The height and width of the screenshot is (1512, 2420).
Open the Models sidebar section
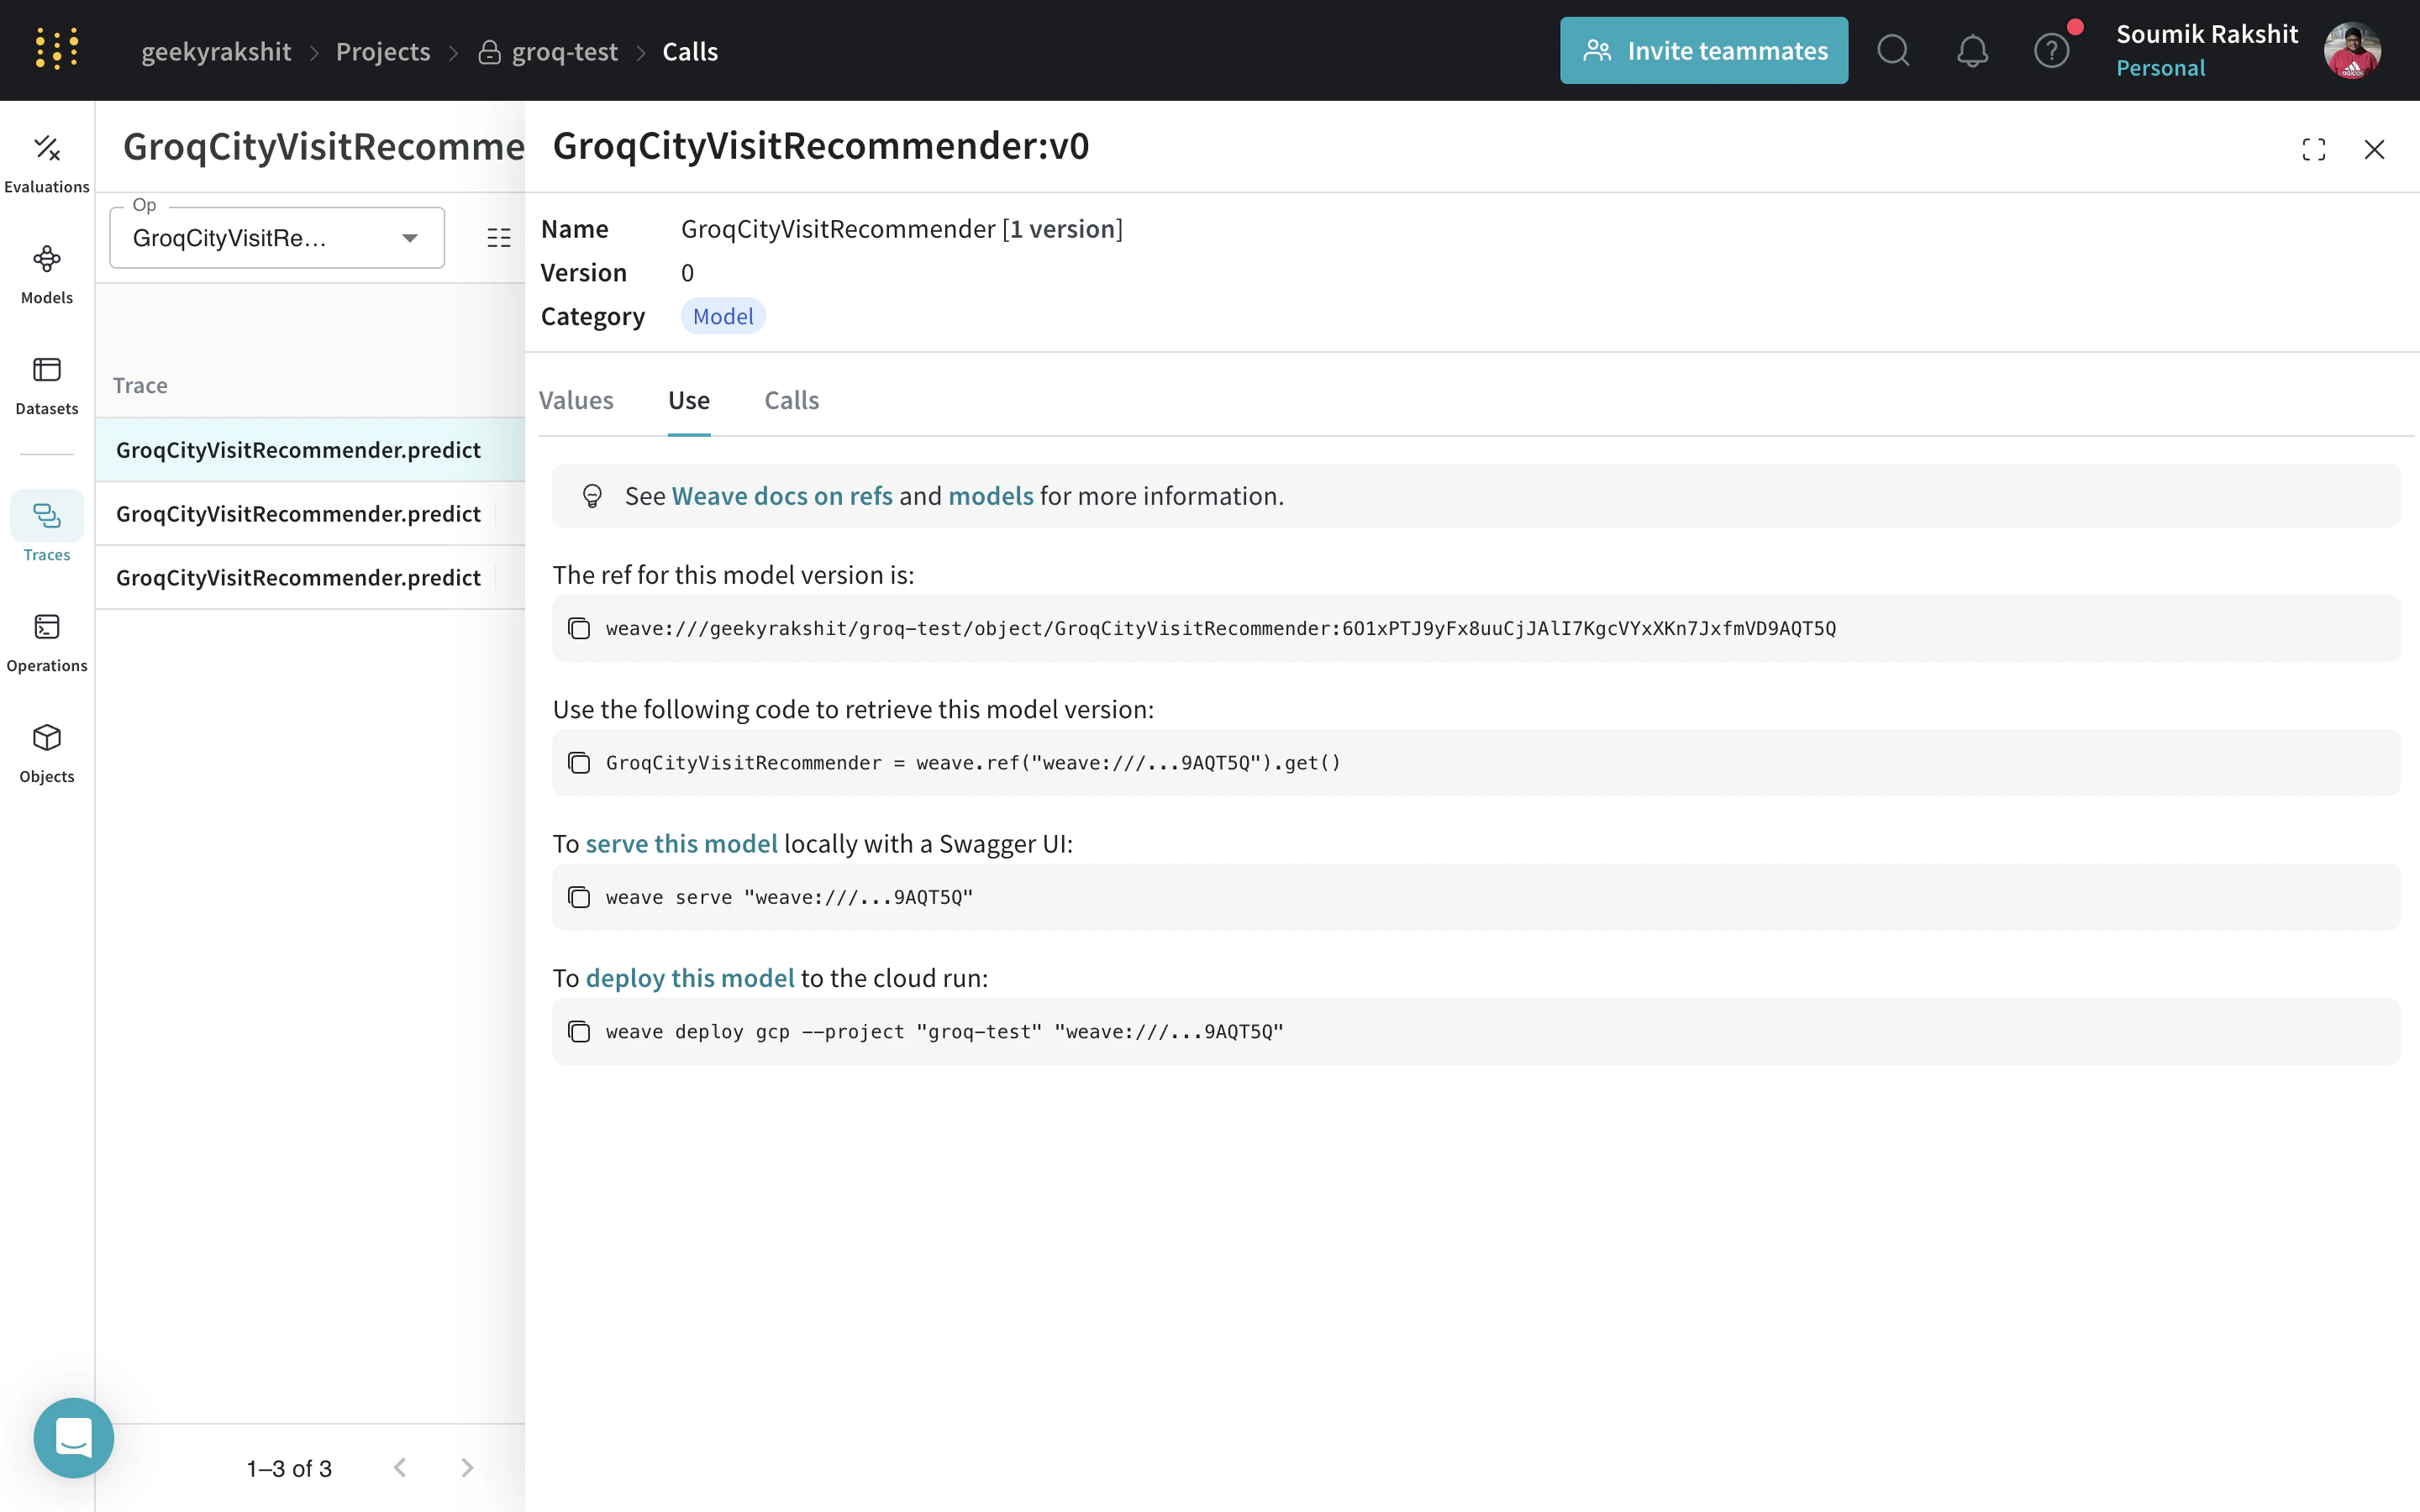[x=47, y=274]
